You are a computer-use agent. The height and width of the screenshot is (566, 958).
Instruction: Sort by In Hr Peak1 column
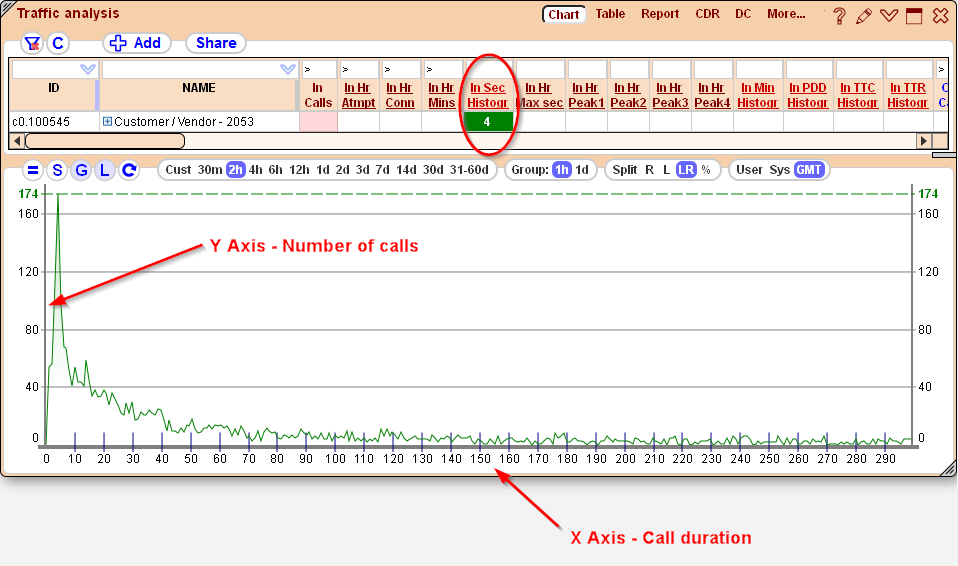tap(586, 95)
